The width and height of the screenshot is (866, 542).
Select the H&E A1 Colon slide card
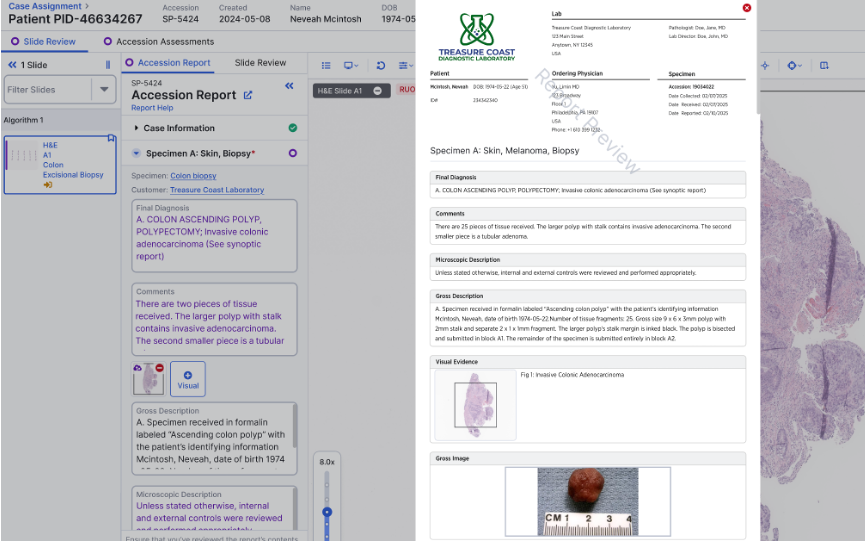pos(60,165)
